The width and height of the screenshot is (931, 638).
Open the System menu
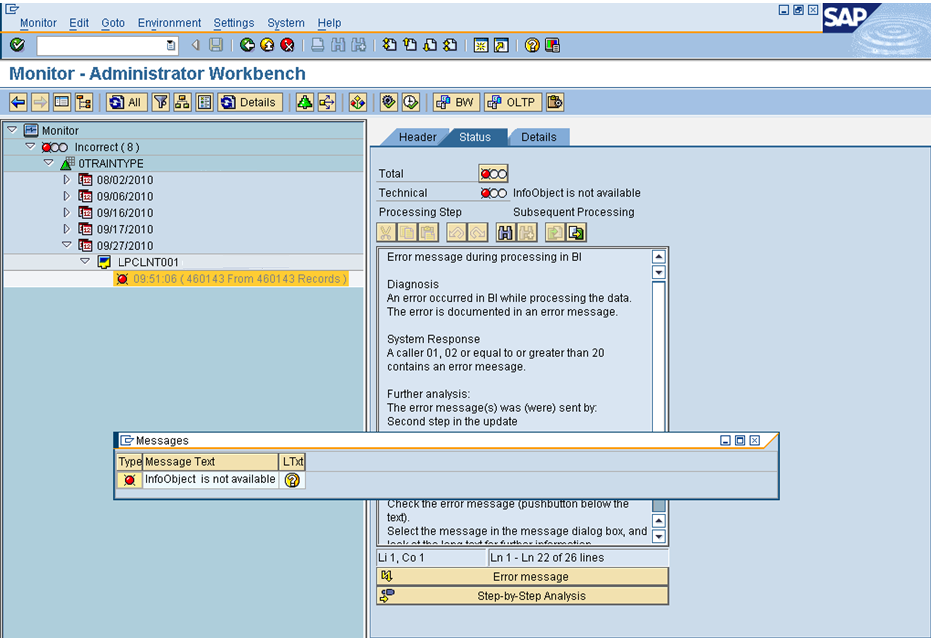286,23
